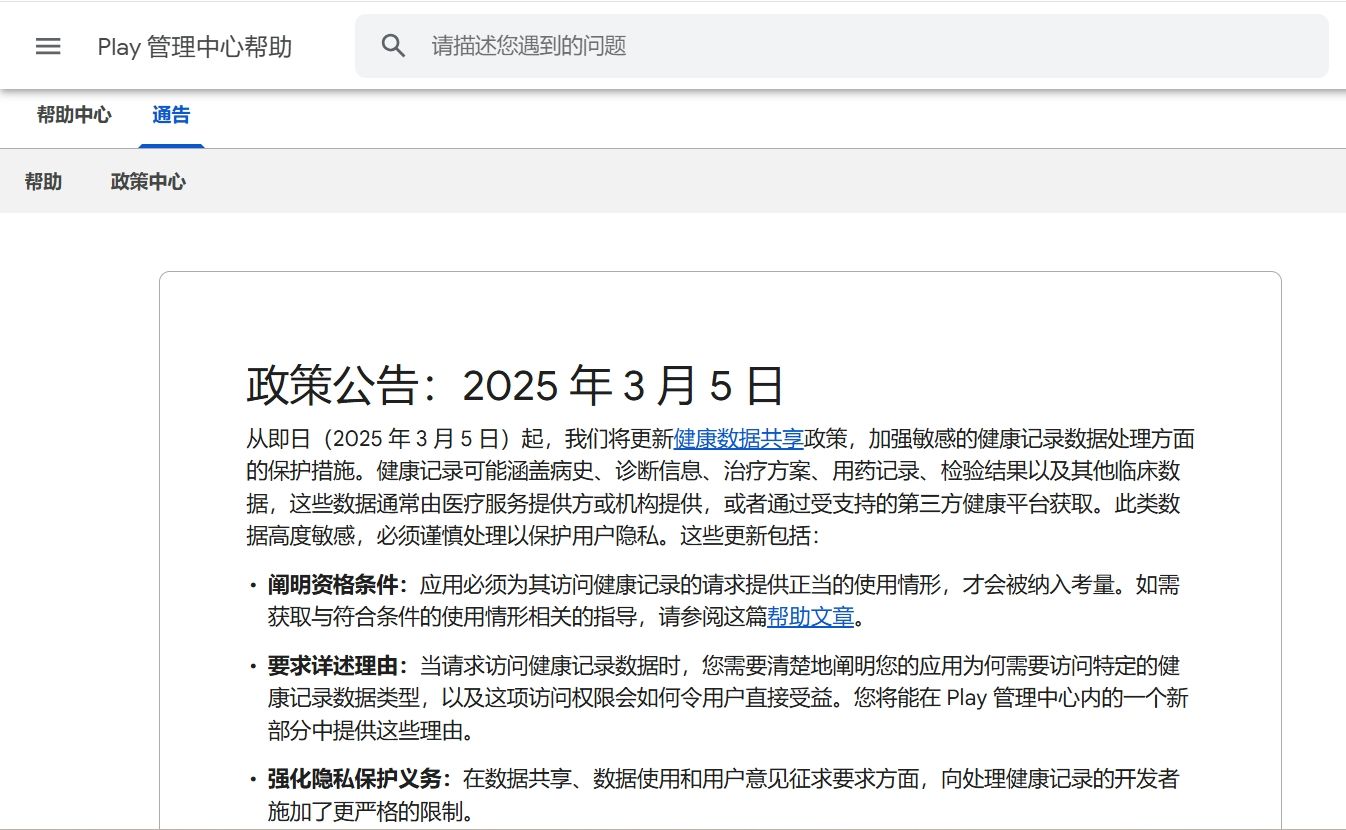The width and height of the screenshot is (1346, 830).
Task: Click the bold text '要求详述理由'
Action: [332, 666]
